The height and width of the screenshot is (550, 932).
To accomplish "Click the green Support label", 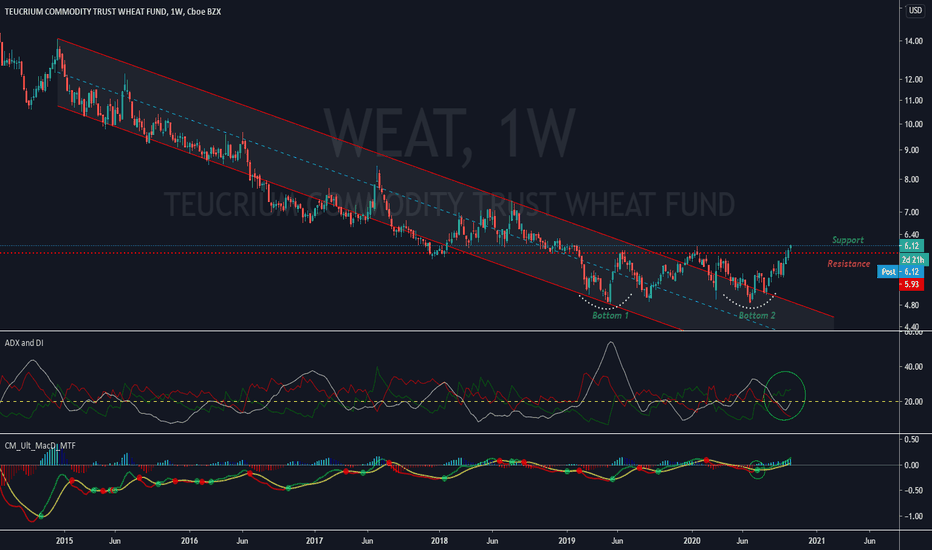I will pos(848,240).
